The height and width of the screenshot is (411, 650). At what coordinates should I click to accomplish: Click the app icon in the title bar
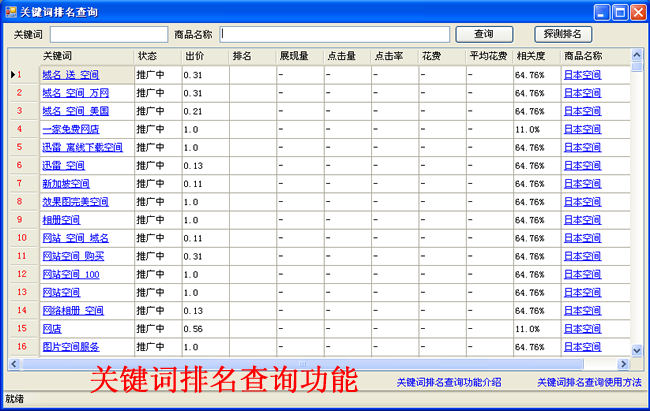coord(10,12)
